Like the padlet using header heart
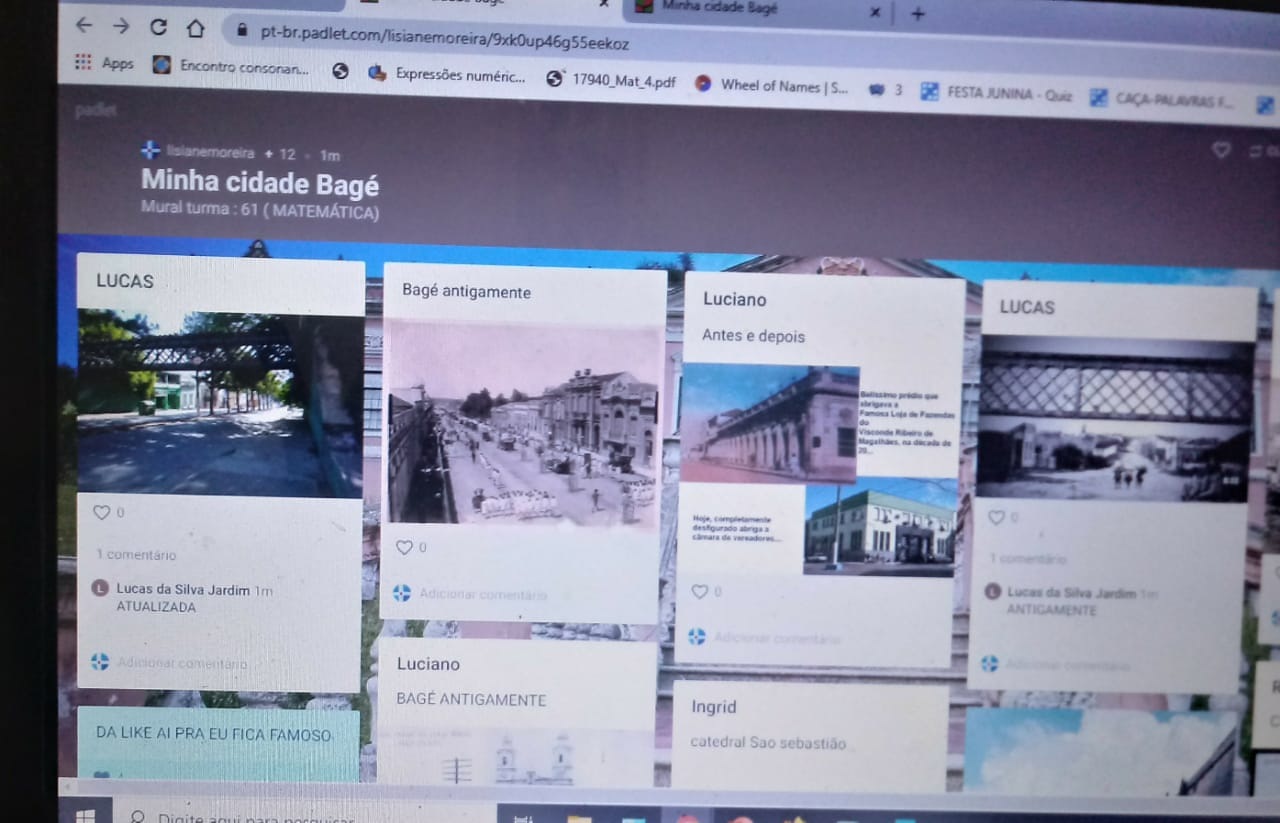1280x823 pixels. tap(1220, 150)
